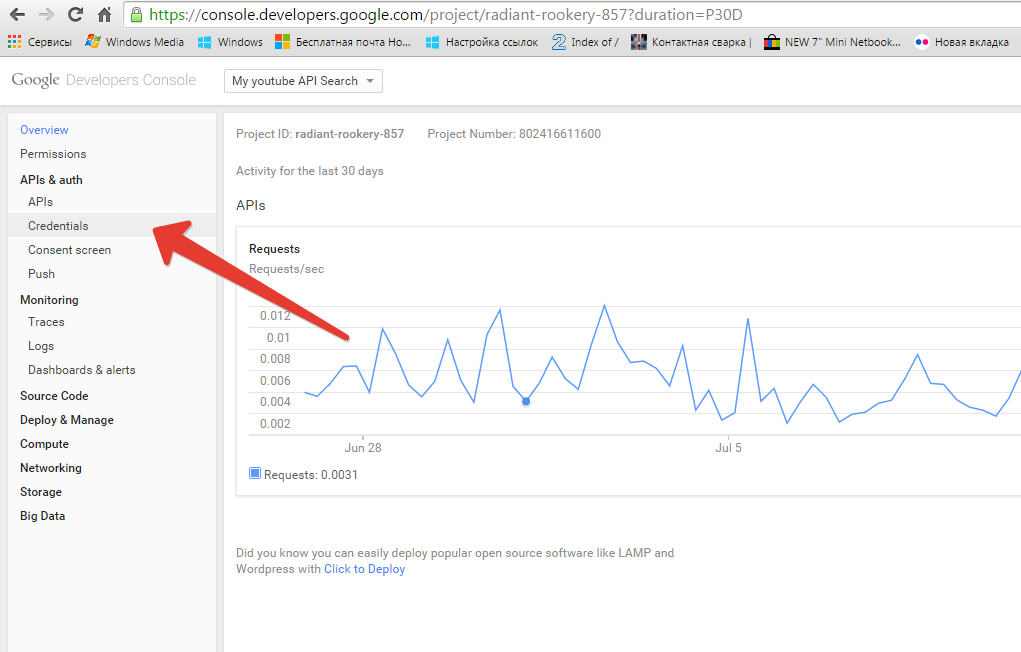Open the Consent screen page

[70, 250]
